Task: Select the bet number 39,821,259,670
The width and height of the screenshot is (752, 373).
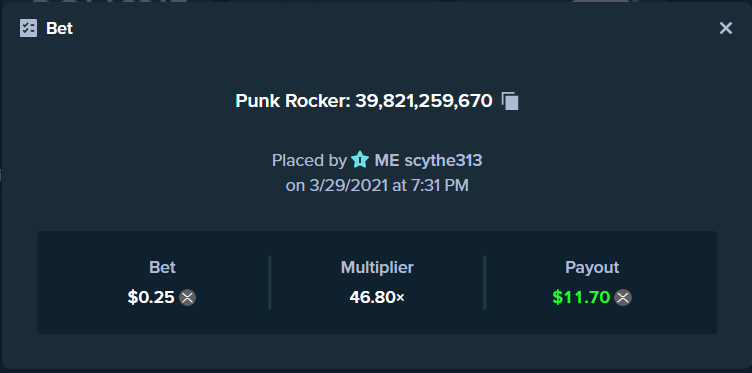Action: click(423, 101)
